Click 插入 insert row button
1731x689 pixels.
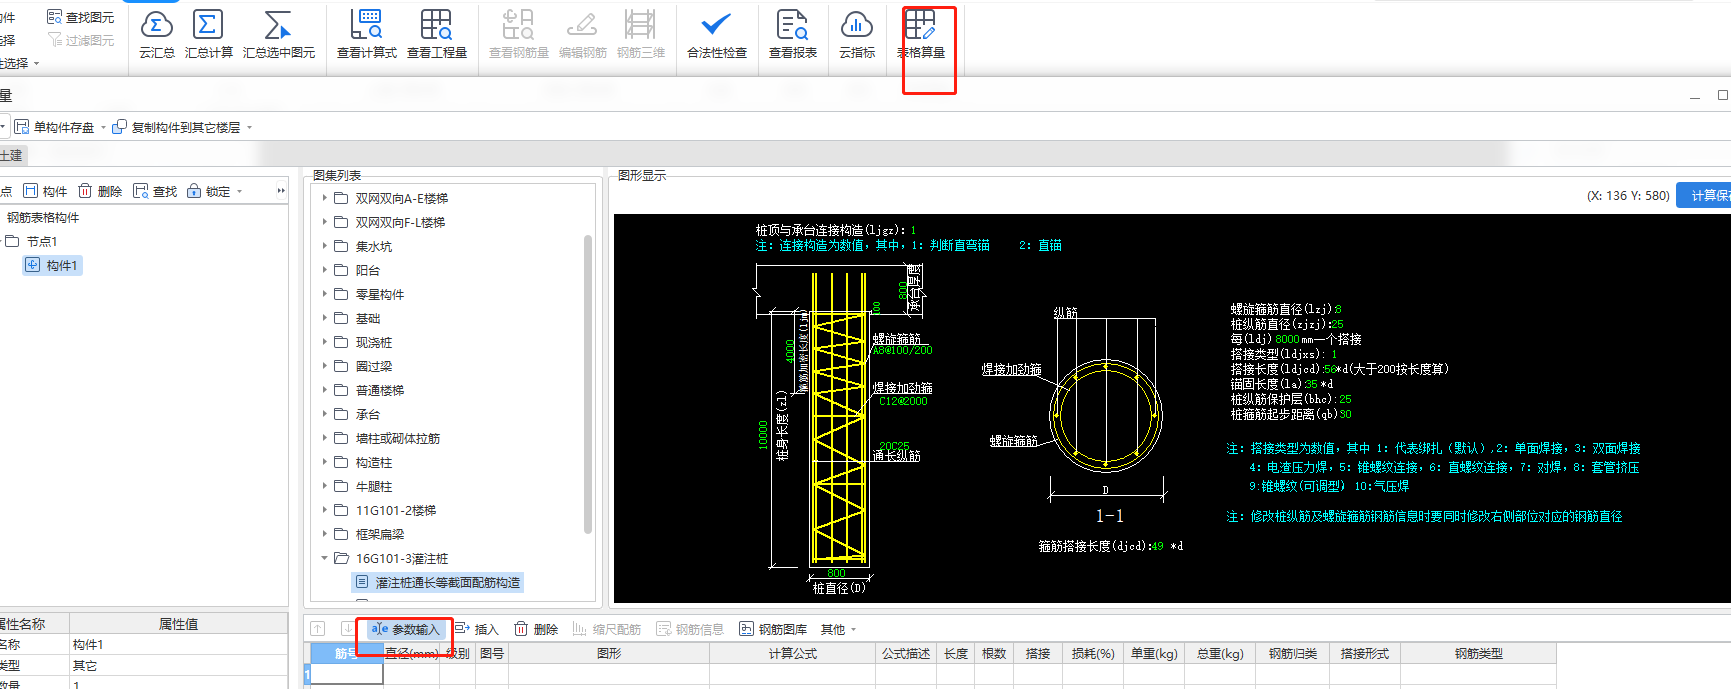click(x=476, y=629)
